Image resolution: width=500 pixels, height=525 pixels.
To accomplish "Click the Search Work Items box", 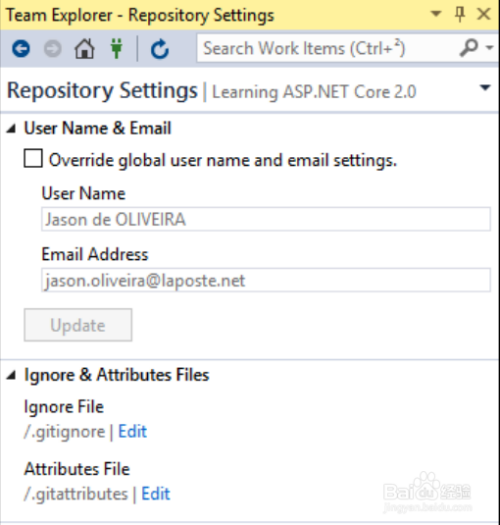I will [x=328, y=48].
